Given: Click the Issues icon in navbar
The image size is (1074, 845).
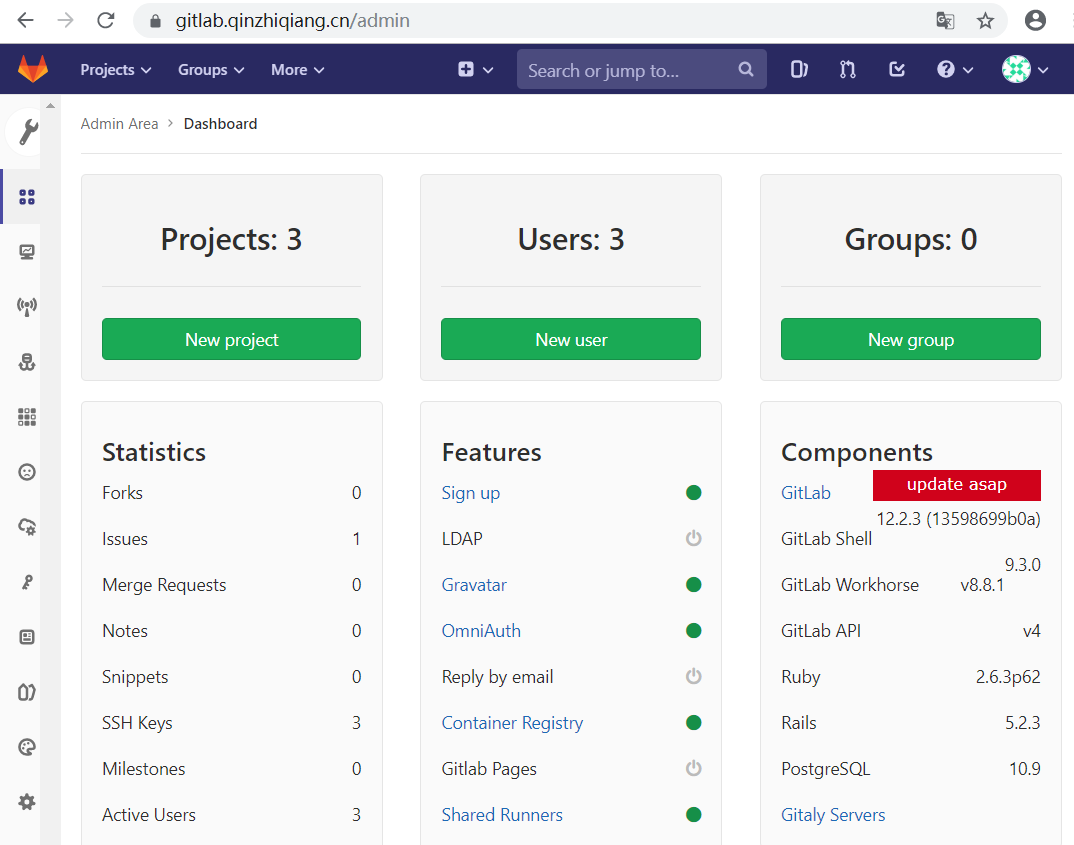Looking at the screenshot, I should tap(799, 69).
